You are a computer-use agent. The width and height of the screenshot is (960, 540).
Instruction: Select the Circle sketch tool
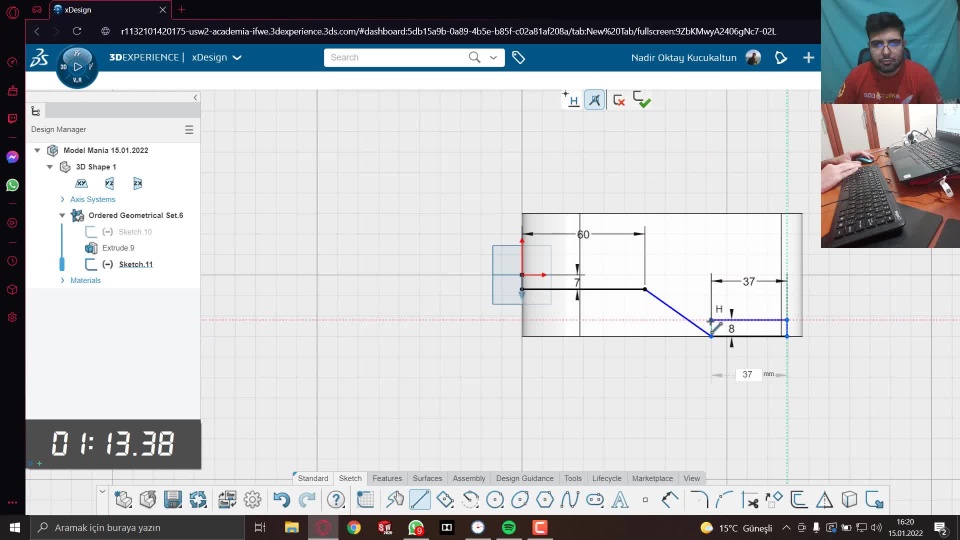pyautogui.click(x=495, y=500)
